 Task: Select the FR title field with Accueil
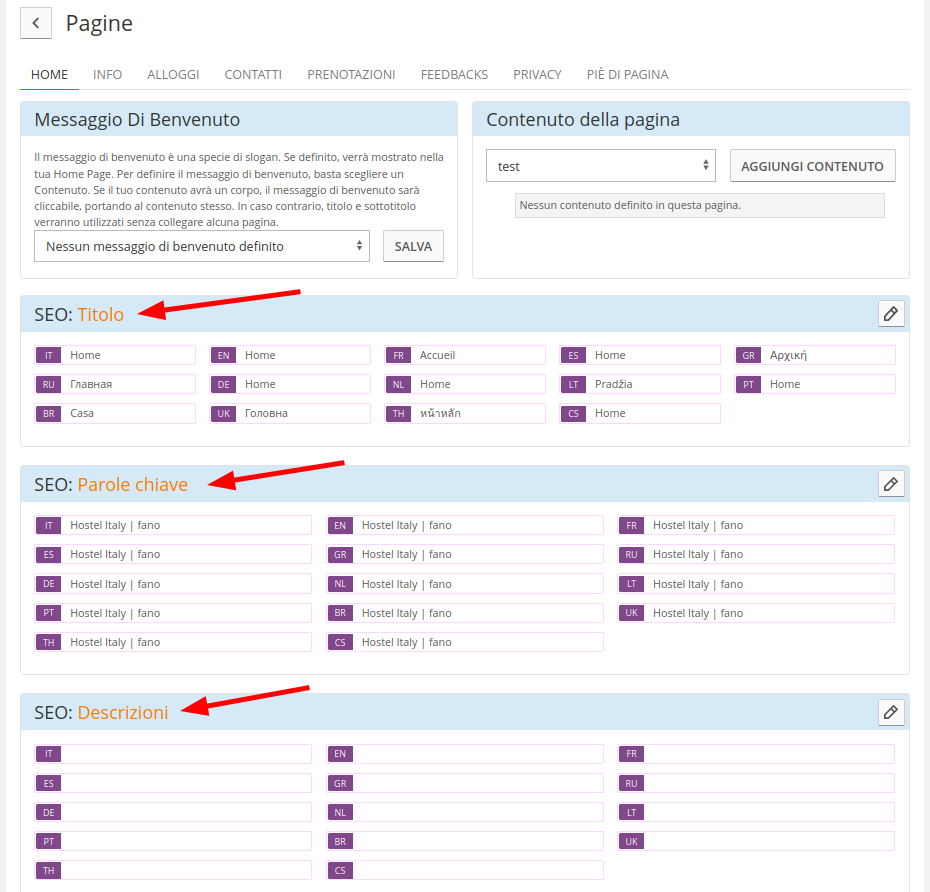(x=480, y=355)
